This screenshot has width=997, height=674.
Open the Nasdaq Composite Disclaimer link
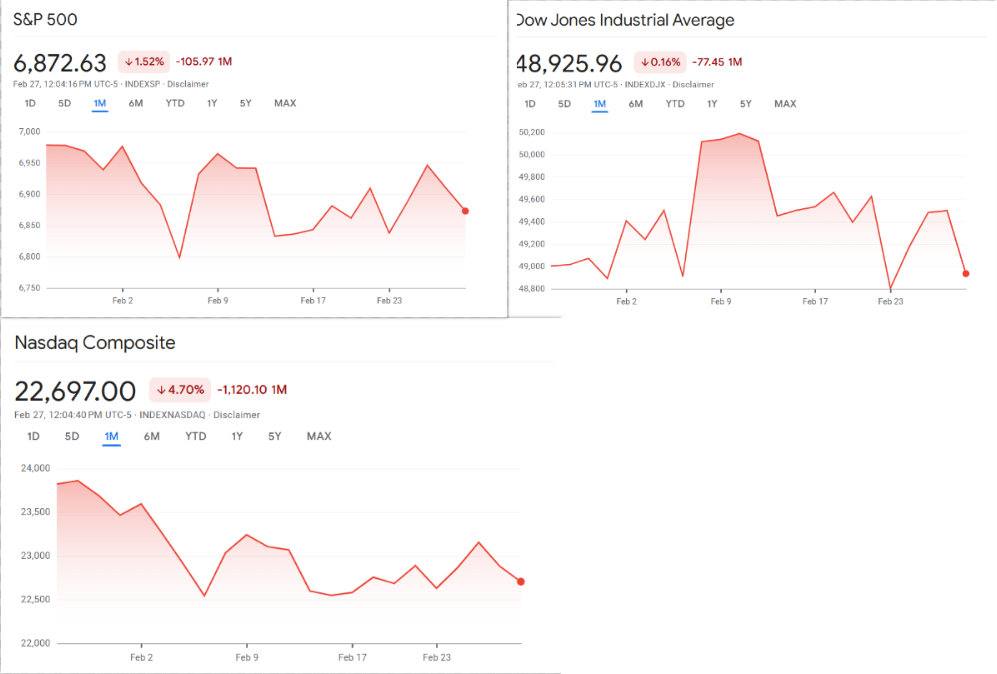[236, 415]
